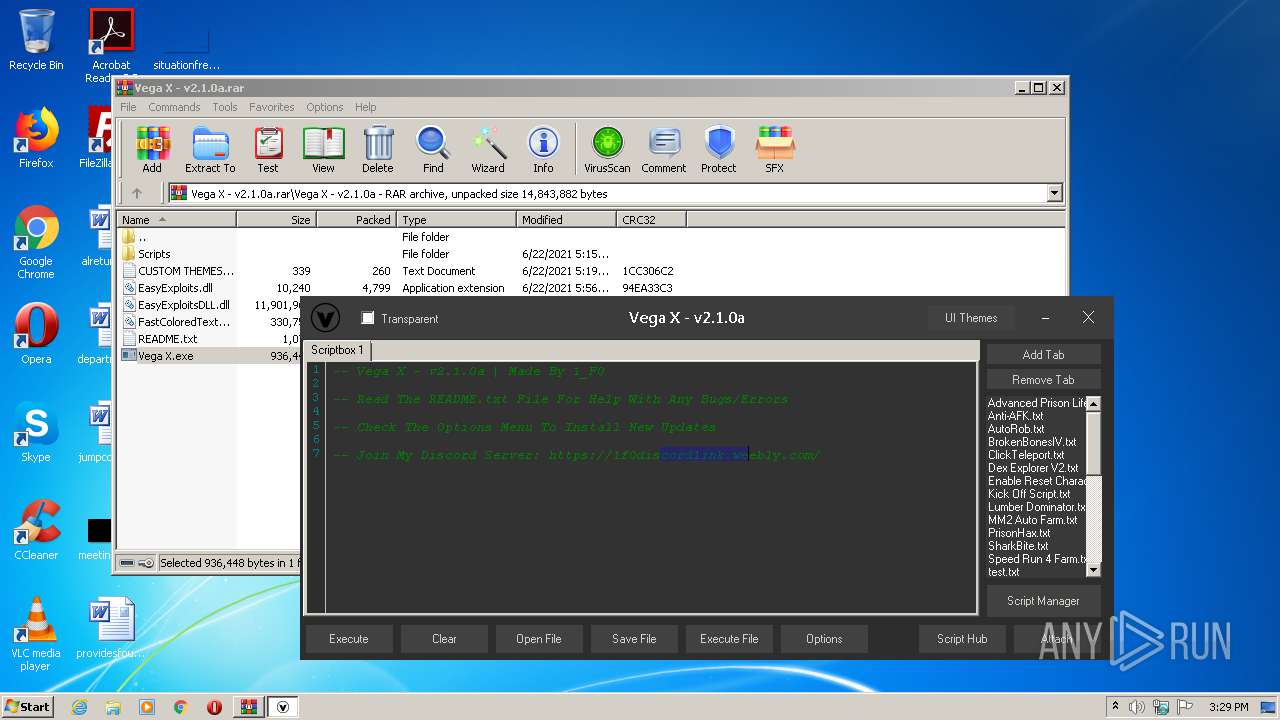
Task: Open VLC media player desktop icon
Action: pyautogui.click(x=36, y=634)
